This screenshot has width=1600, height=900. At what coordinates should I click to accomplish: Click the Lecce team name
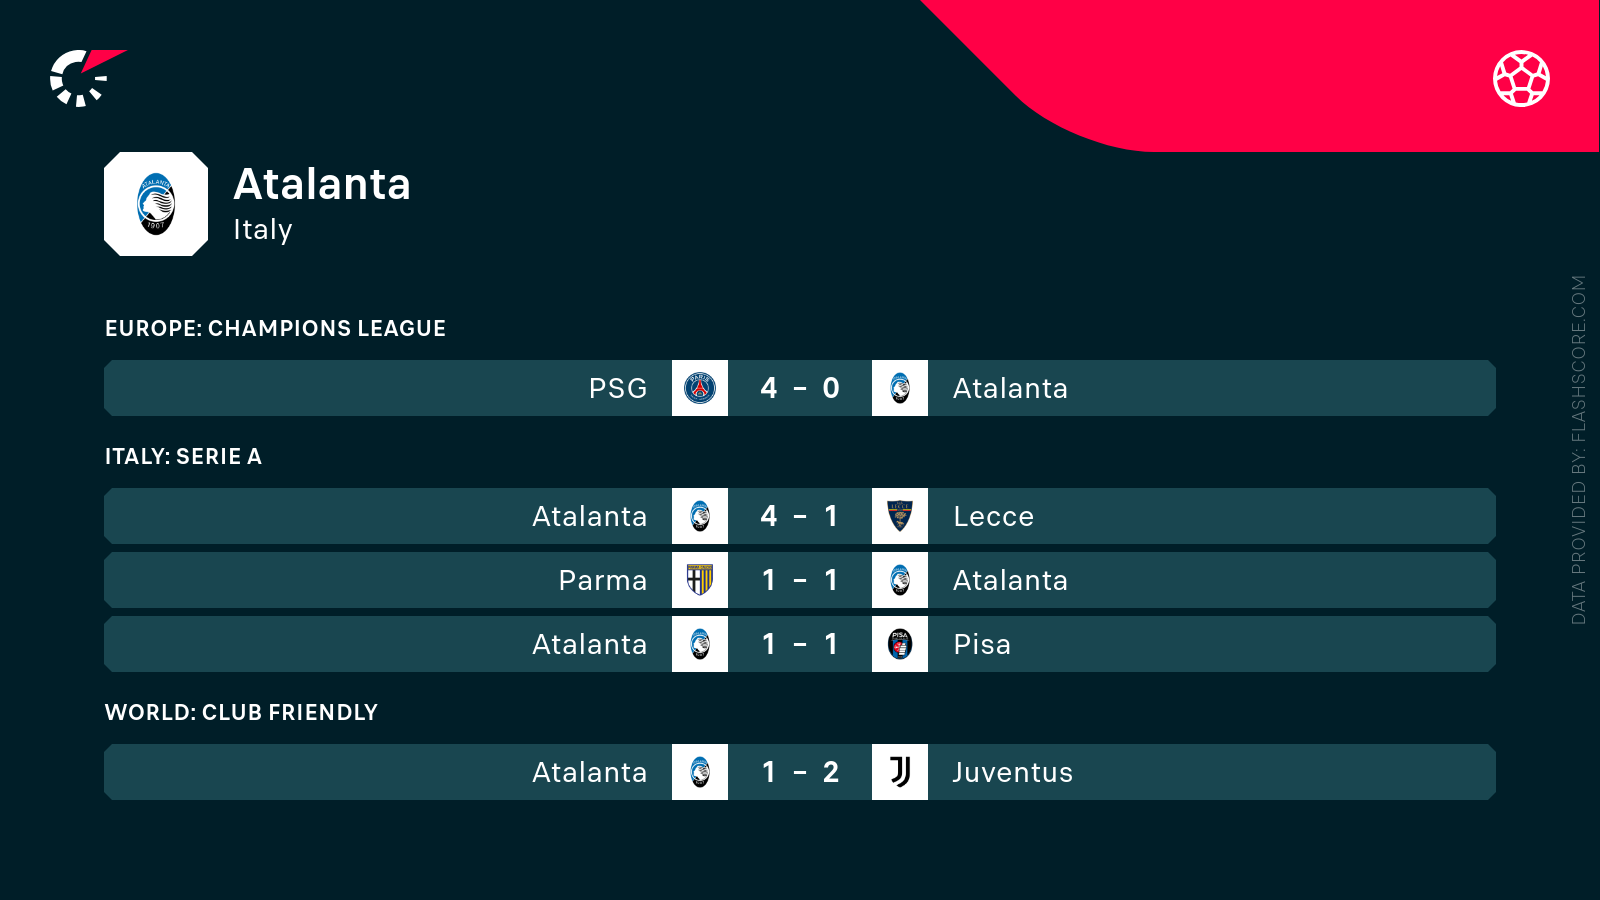click(993, 516)
